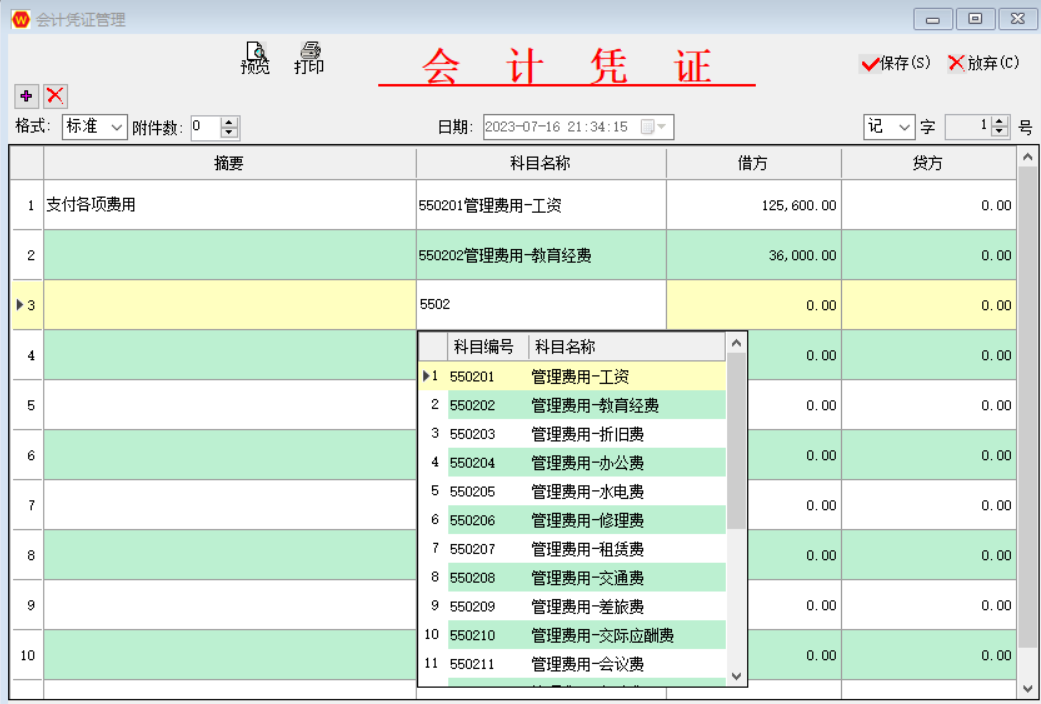Click the debit cell showing 125,600.00
This screenshot has width=1041, height=704.
click(x=753, y=205)
